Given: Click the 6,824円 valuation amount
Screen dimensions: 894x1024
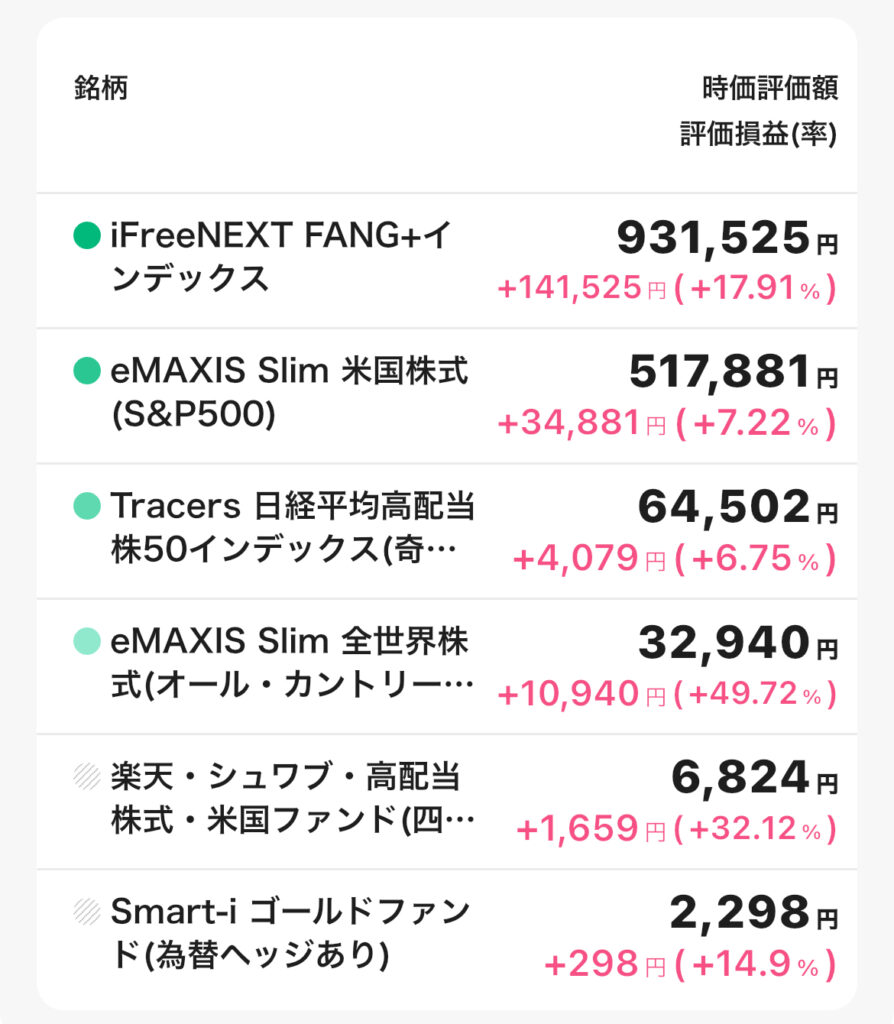Looking at the screenshot, I should tap(755, 778).
